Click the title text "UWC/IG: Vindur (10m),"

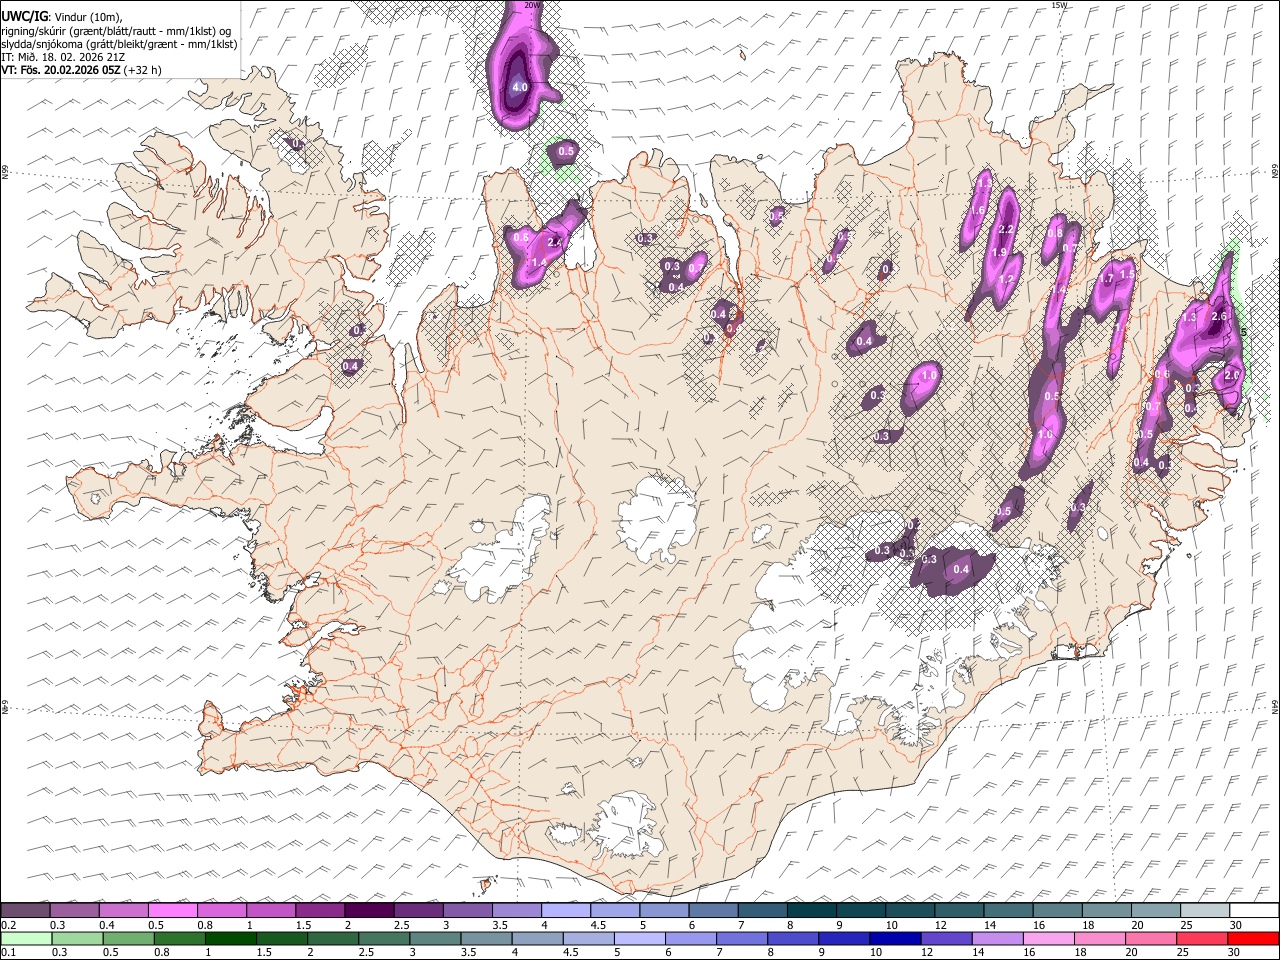61,16
